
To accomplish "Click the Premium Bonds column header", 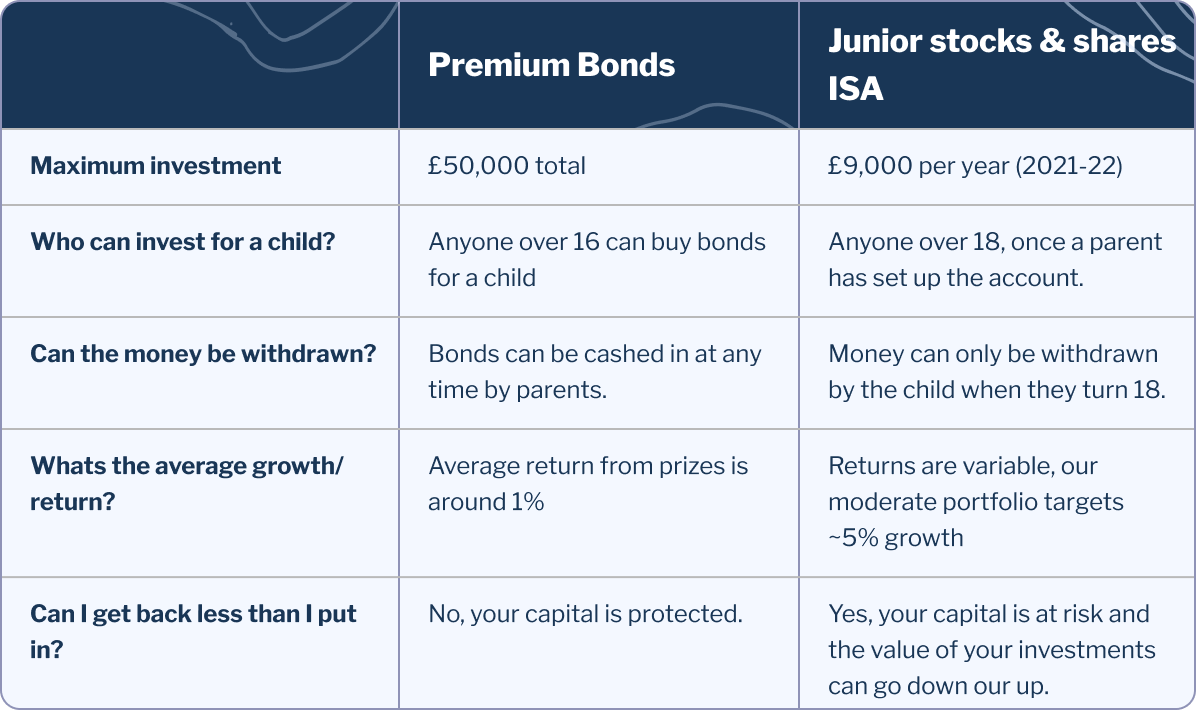I will [x=551, y=66].
